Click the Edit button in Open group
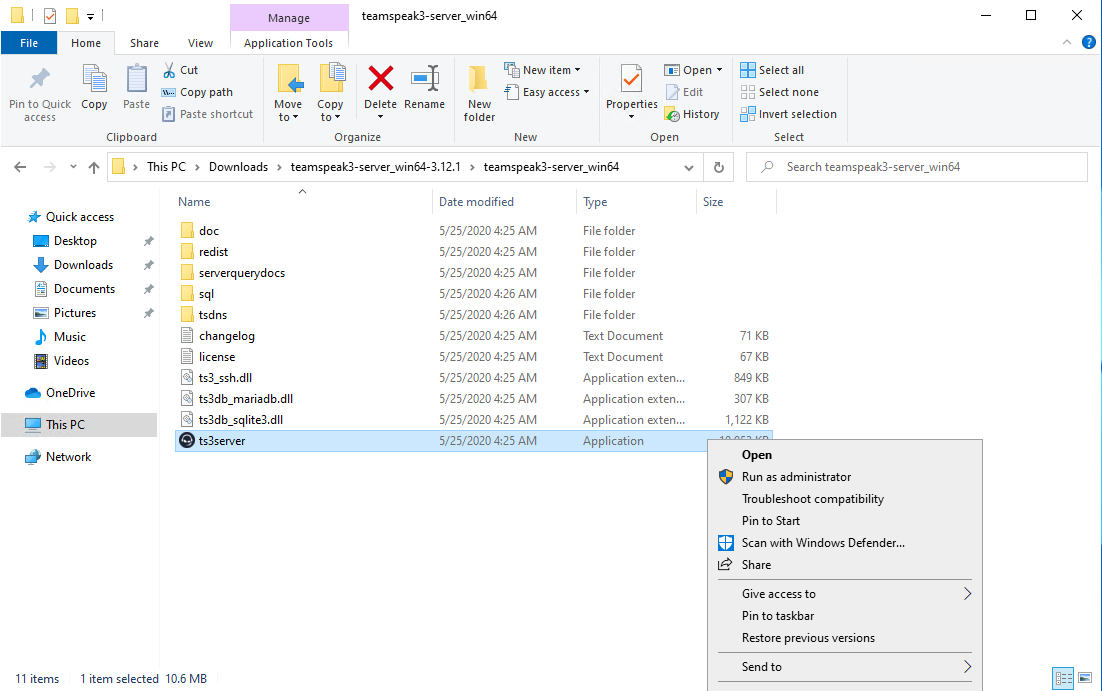This screenshot has width=1102, height=691. pos(685,92)
